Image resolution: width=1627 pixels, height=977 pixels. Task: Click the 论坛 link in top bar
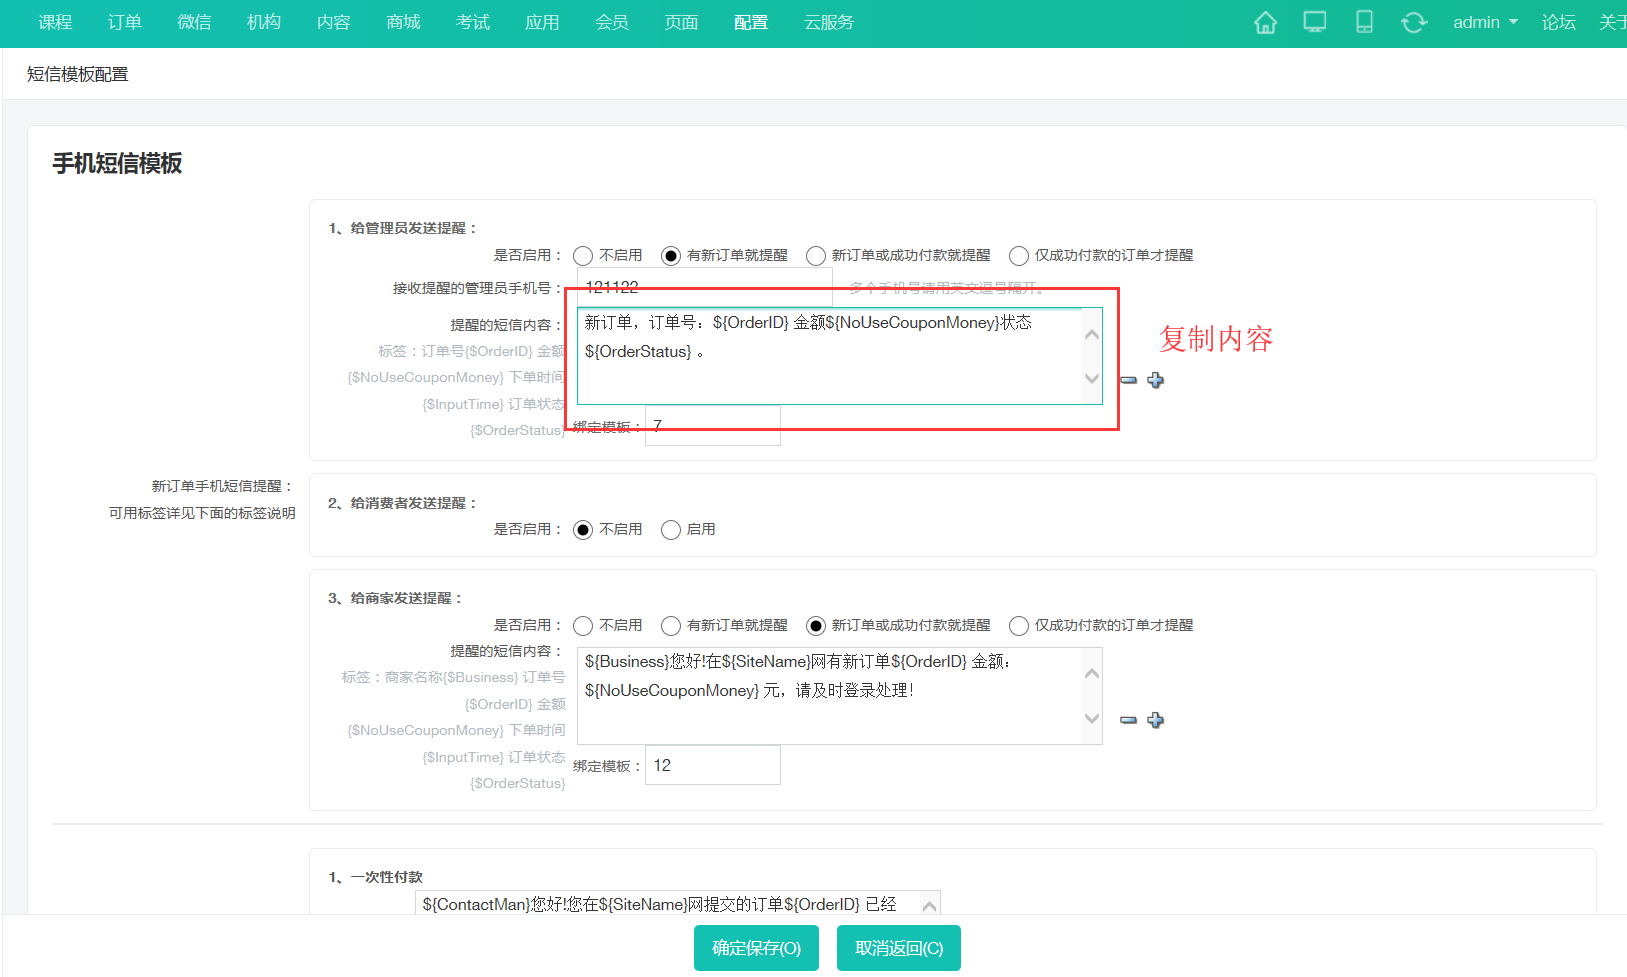click(x=1557, y=21)
